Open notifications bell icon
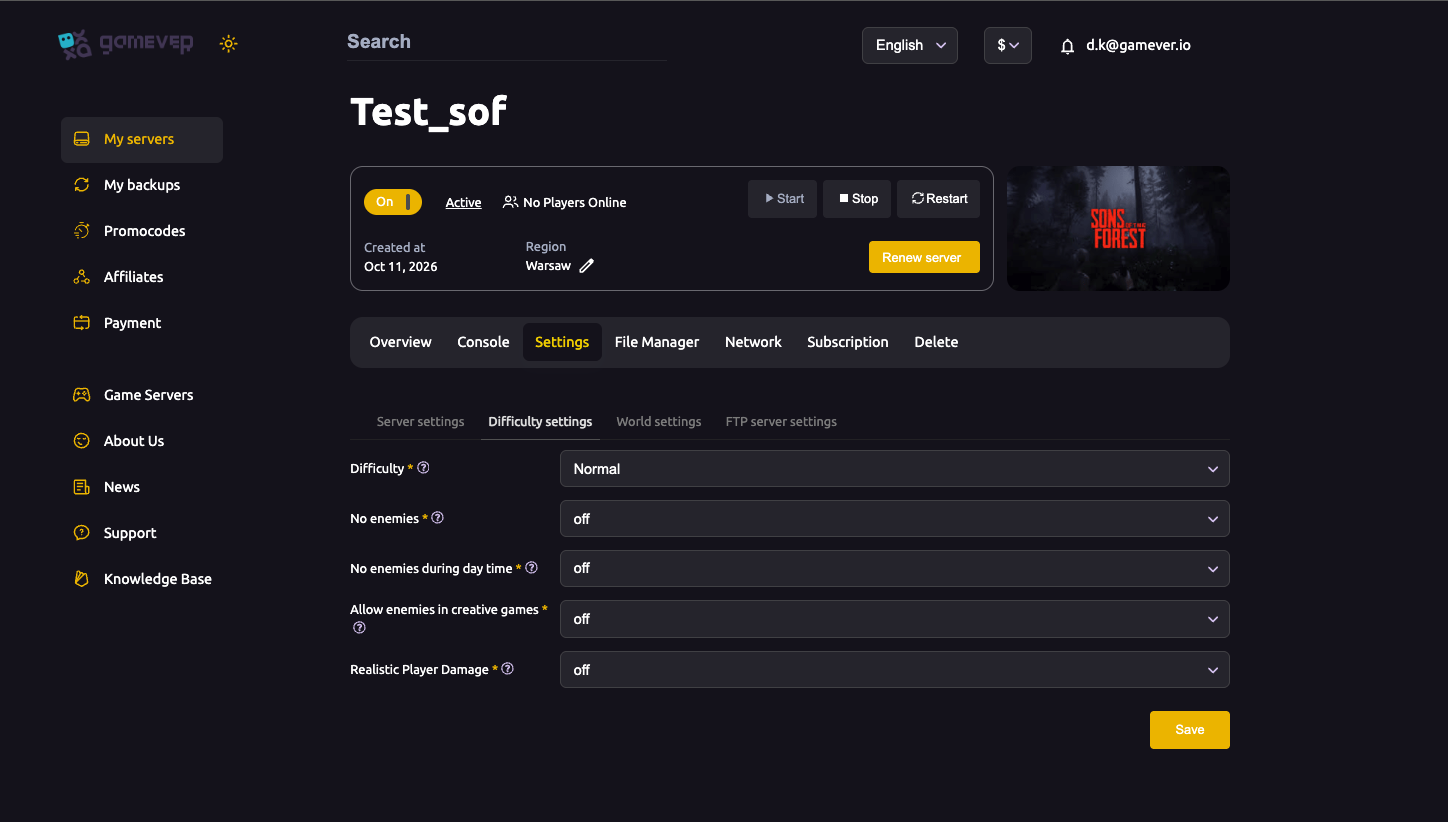Viewport: 1448px width, 822px height. click(x=1067, y=46)
